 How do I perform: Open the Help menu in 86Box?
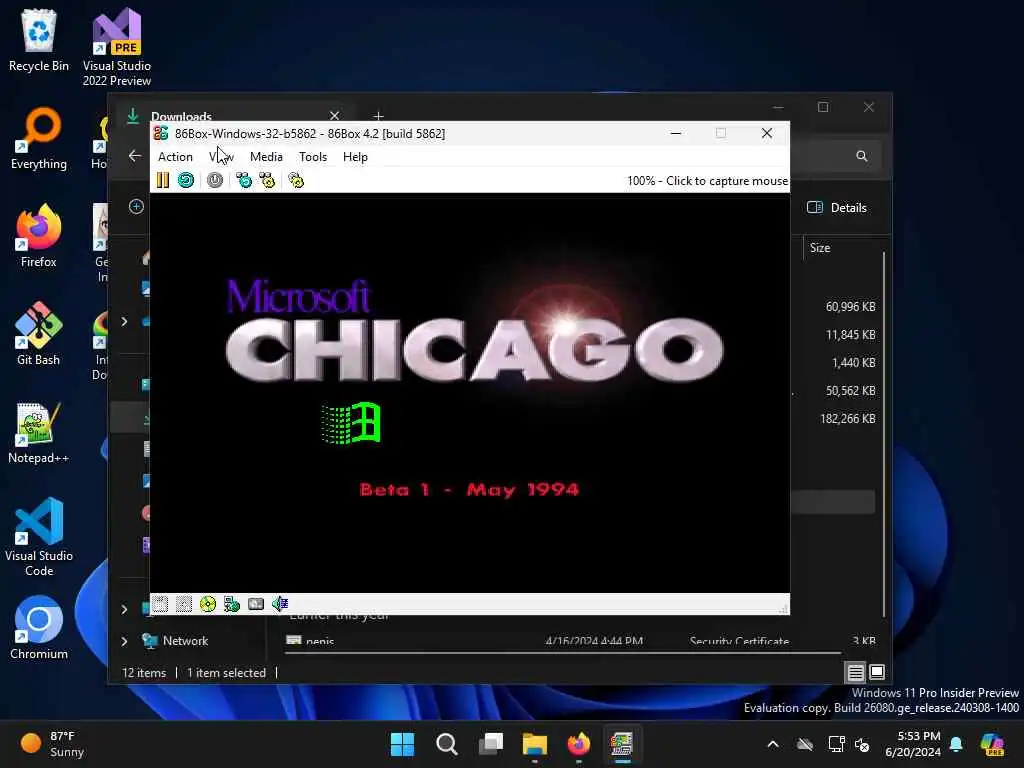pos(355,157)
